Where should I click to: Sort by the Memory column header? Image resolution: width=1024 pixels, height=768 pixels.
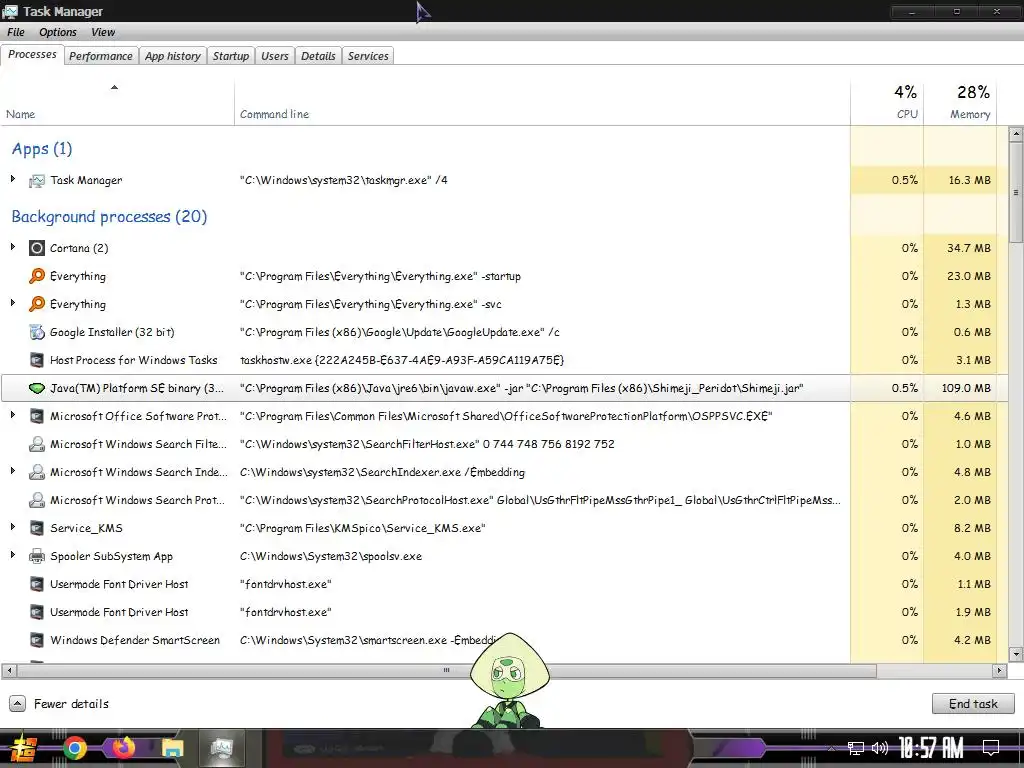point(960,103)
